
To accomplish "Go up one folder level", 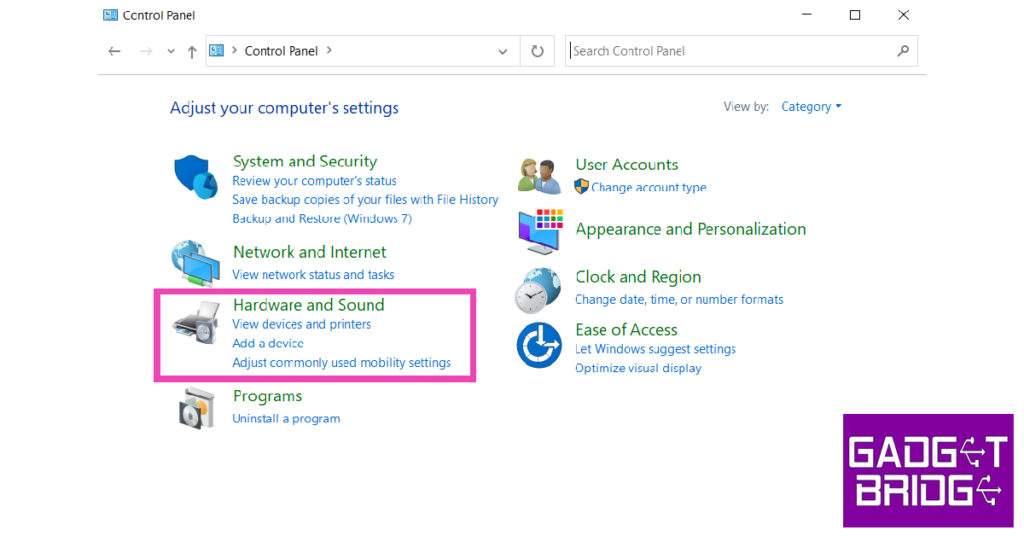I will pyautogui.click(x=192, y=51).
